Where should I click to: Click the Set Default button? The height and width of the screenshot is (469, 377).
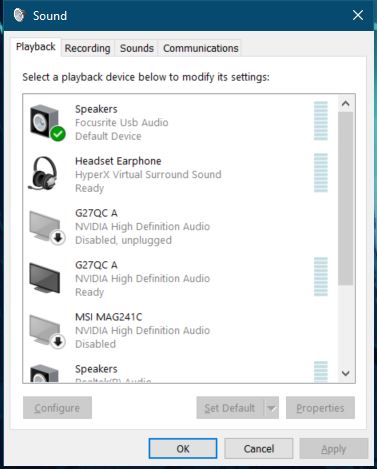pos(230,408)
